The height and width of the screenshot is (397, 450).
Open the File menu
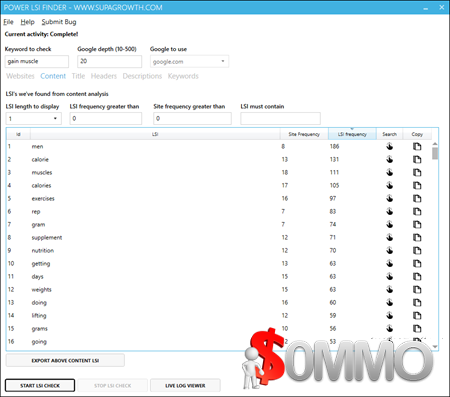point(8,22)
